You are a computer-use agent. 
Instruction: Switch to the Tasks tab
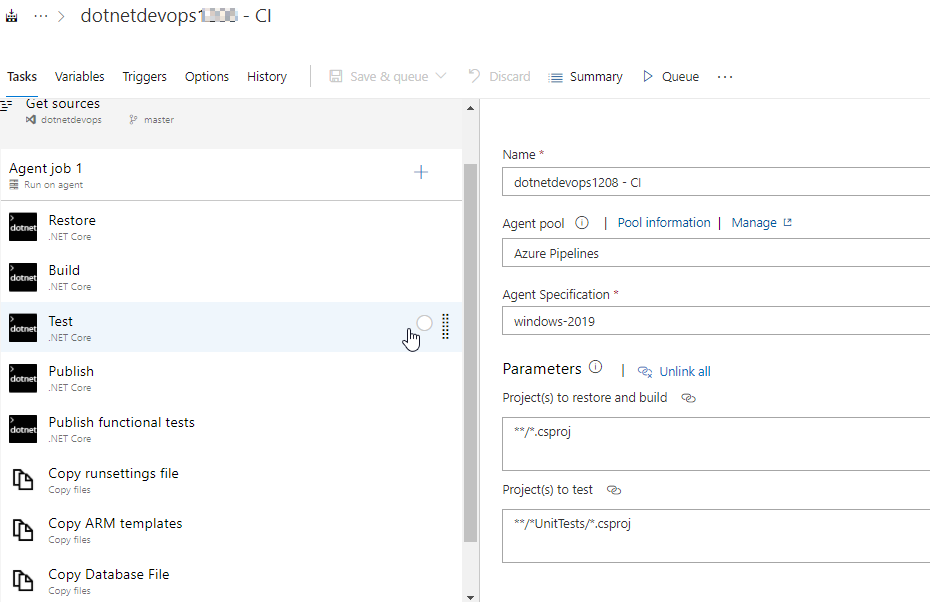[x=22, y=77]
